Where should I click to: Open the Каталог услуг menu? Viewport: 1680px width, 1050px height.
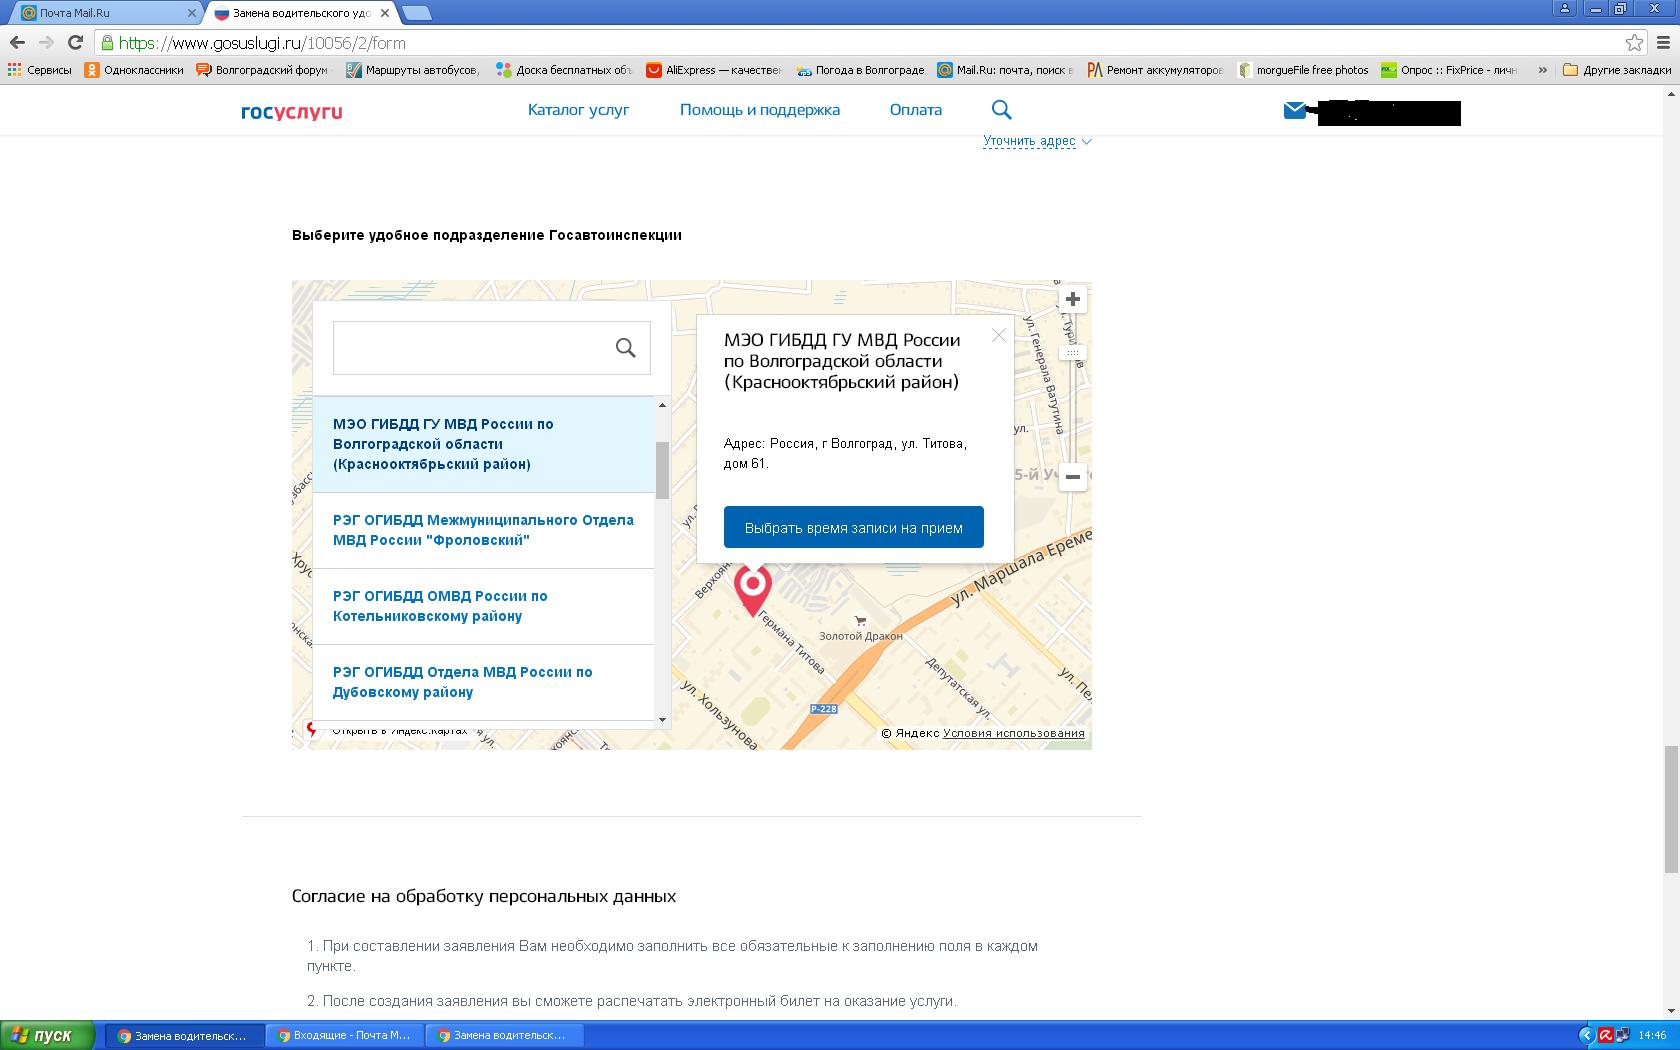578,110
